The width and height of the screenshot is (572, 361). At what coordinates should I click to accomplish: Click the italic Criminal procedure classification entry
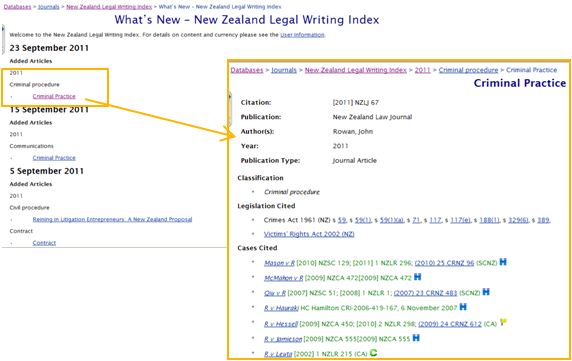(292, 192)
